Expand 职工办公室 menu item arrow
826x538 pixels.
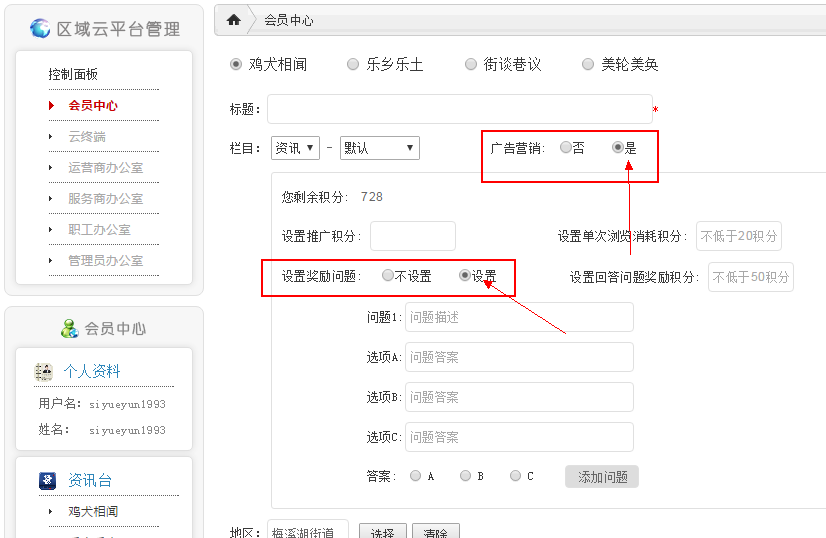(51, 229)
